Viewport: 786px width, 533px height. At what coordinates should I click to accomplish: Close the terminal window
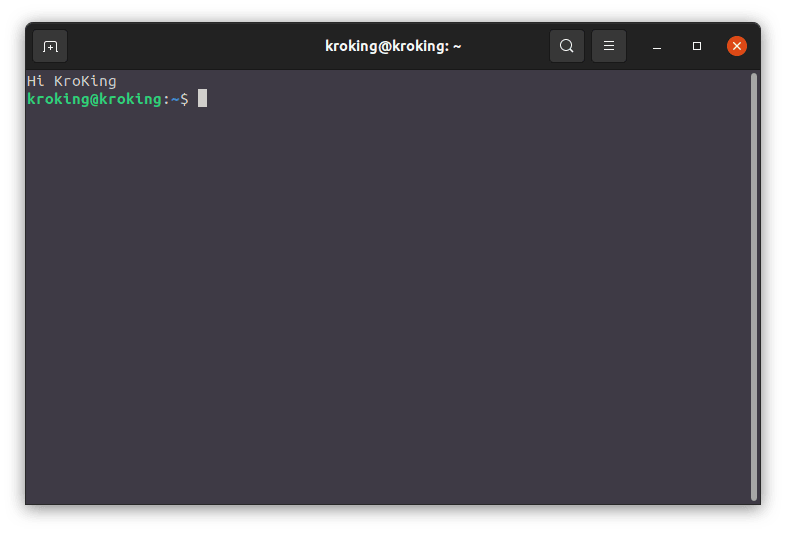tap(736, 46)
